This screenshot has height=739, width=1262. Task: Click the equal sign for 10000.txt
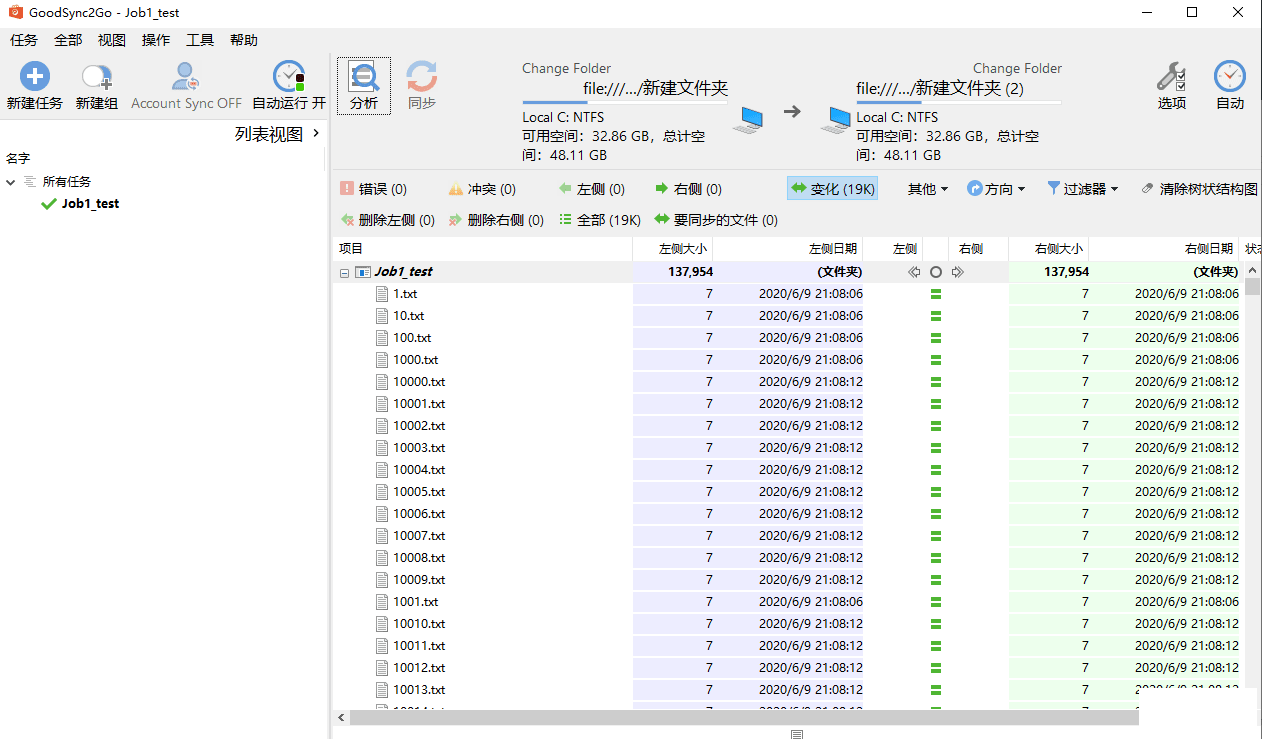(x=936, y=382)
